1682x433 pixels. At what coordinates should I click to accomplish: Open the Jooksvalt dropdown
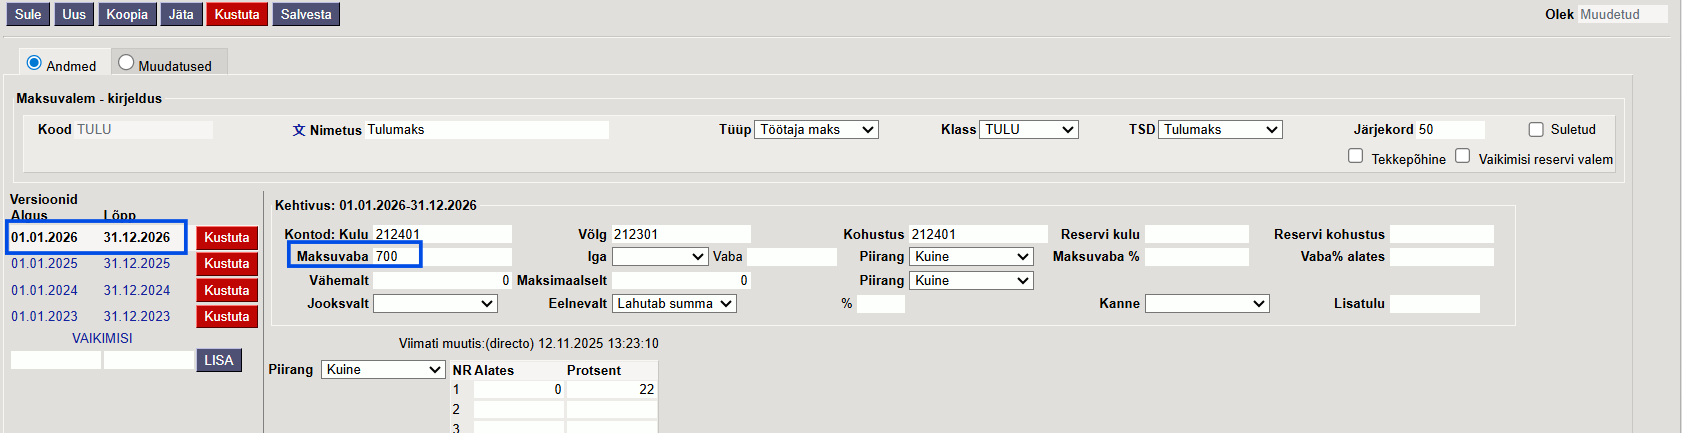[x=435, y=304]
